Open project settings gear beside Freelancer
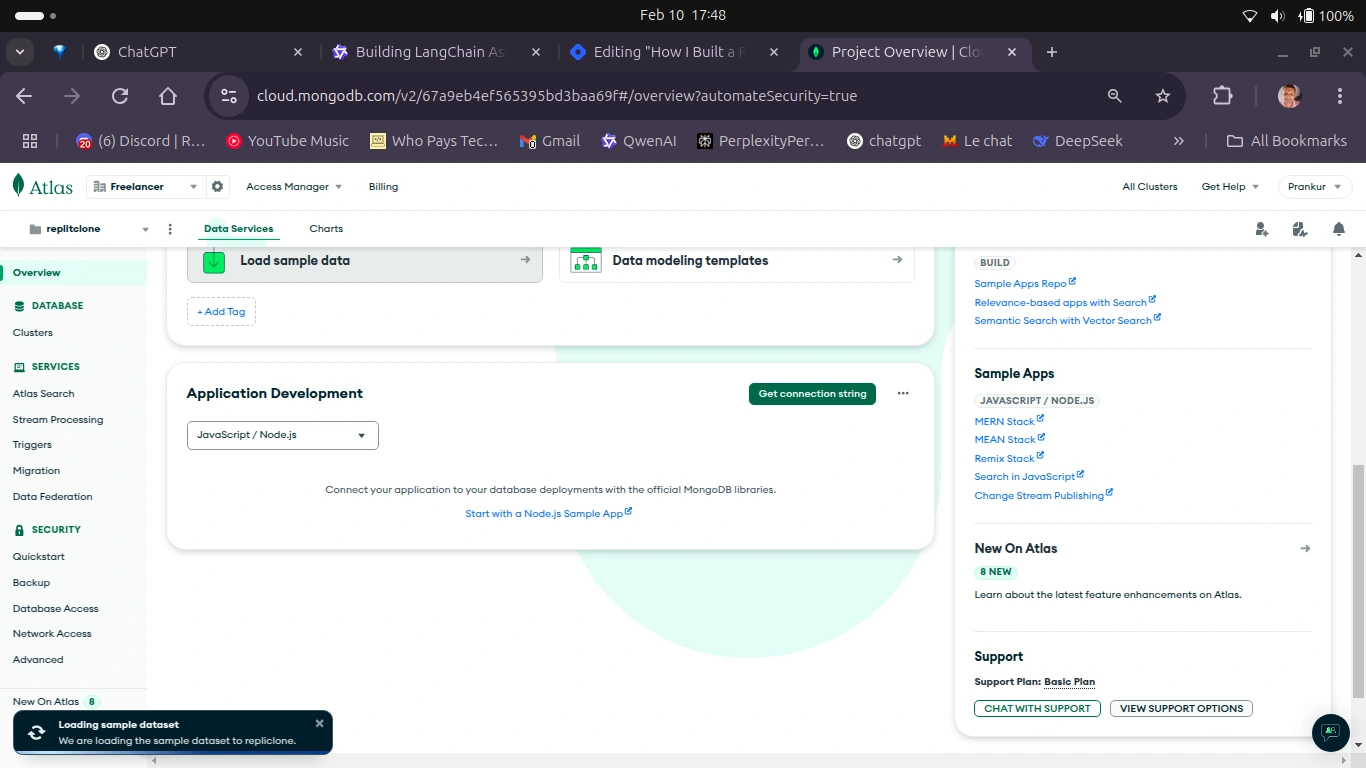Viewport: 1366px width, 768px height. pos(217,186)
